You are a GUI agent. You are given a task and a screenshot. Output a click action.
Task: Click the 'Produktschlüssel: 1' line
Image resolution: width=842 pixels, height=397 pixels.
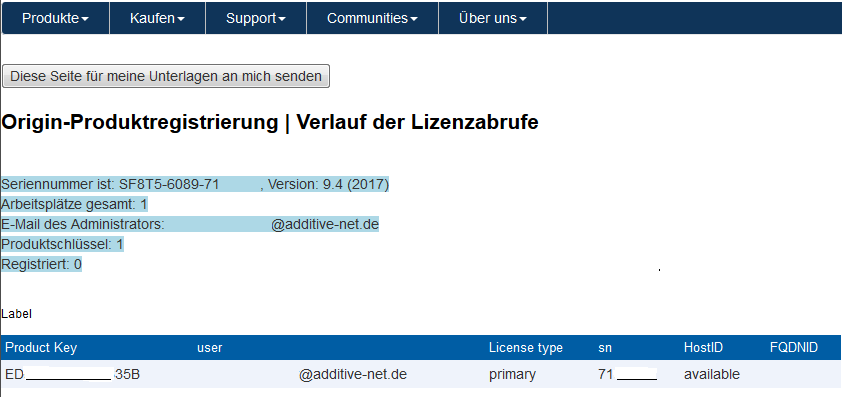pyautogui.click(x=62, y=244)
